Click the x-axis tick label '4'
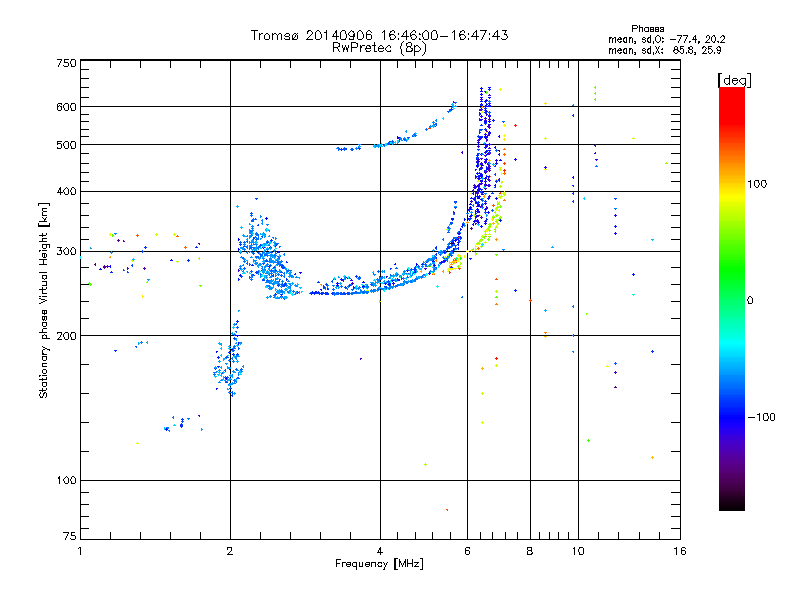This screenshot has width=800, height=600. coord(380,551)
